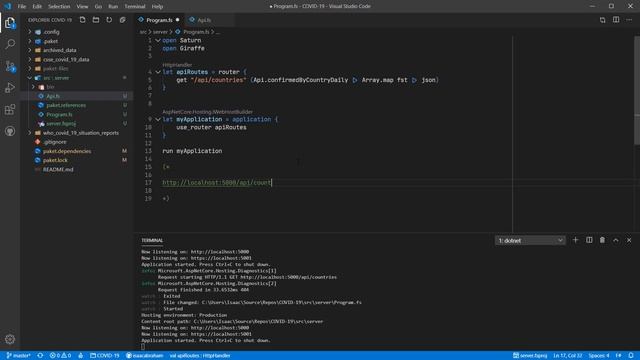The width and height of the screenshot is (640, 360).
Task: Collapse all folders in Explorer
Action: pyautogui.click(x=122, y=20)
